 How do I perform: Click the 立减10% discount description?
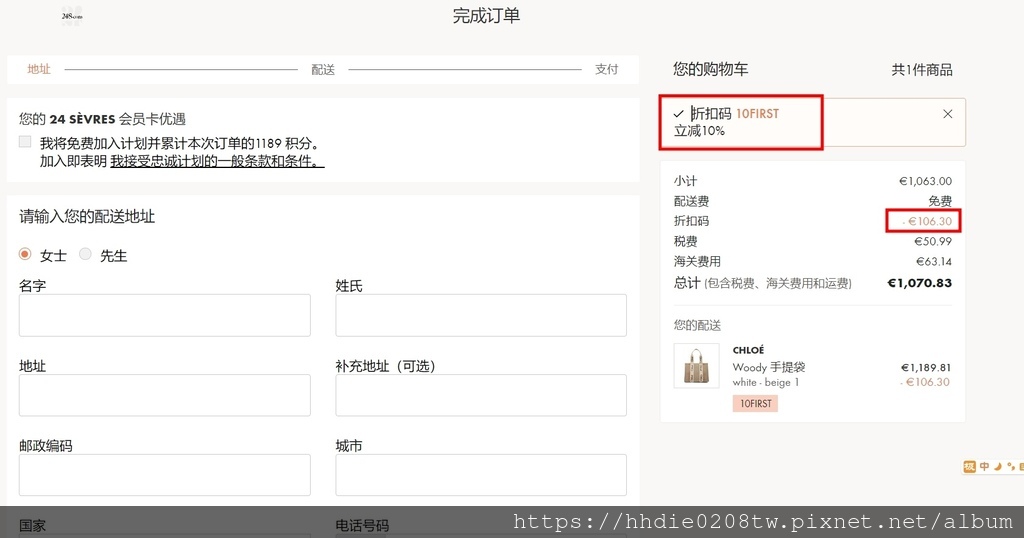[699, 131]
